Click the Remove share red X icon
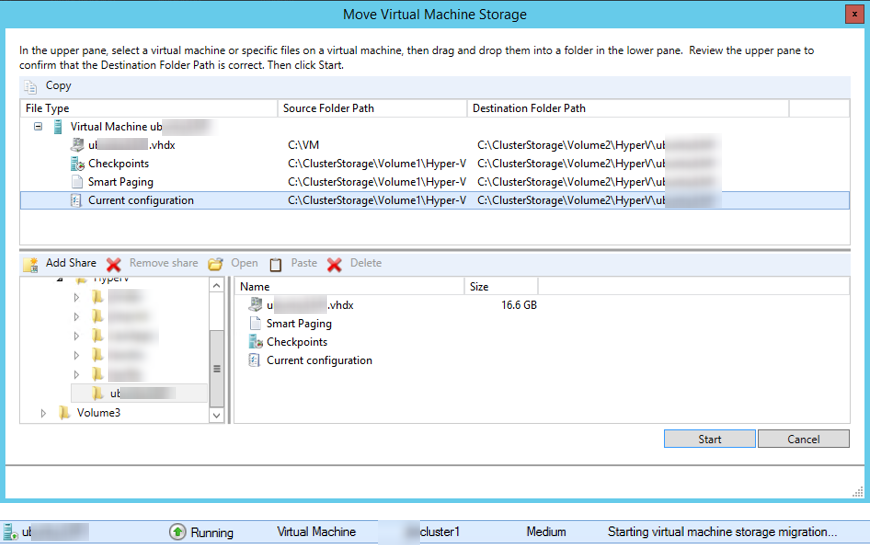This screenshot has height=552, width=874. [114, 265]
